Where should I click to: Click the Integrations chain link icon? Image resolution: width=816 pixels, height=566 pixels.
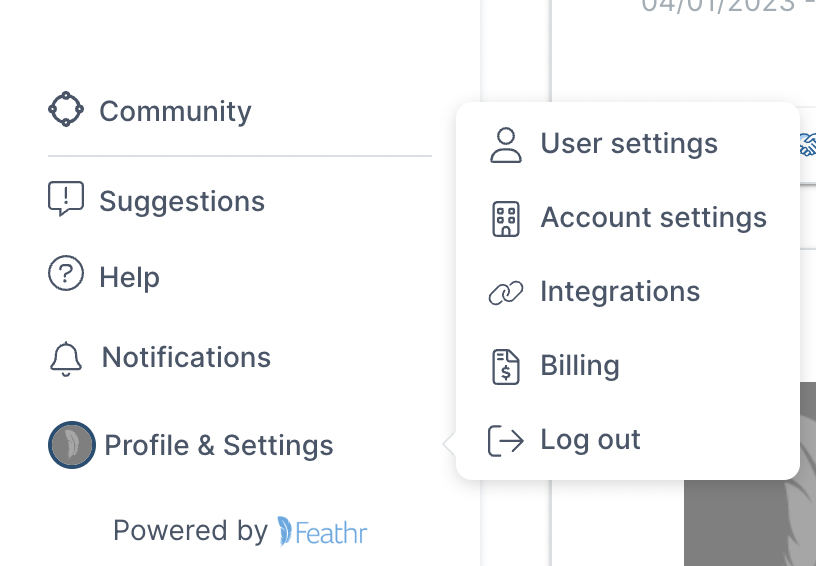tap(506, 292)
